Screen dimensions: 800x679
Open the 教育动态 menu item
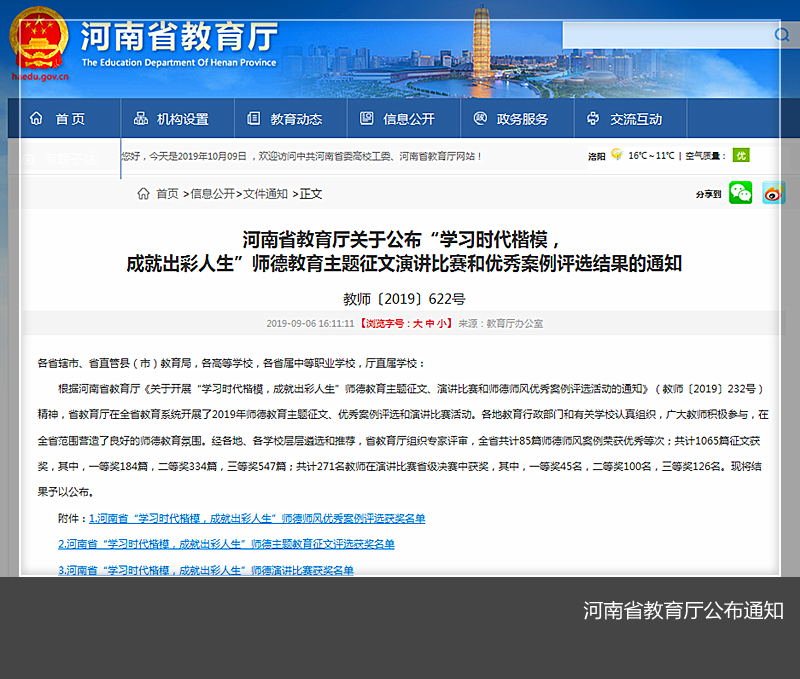[296, 119]
